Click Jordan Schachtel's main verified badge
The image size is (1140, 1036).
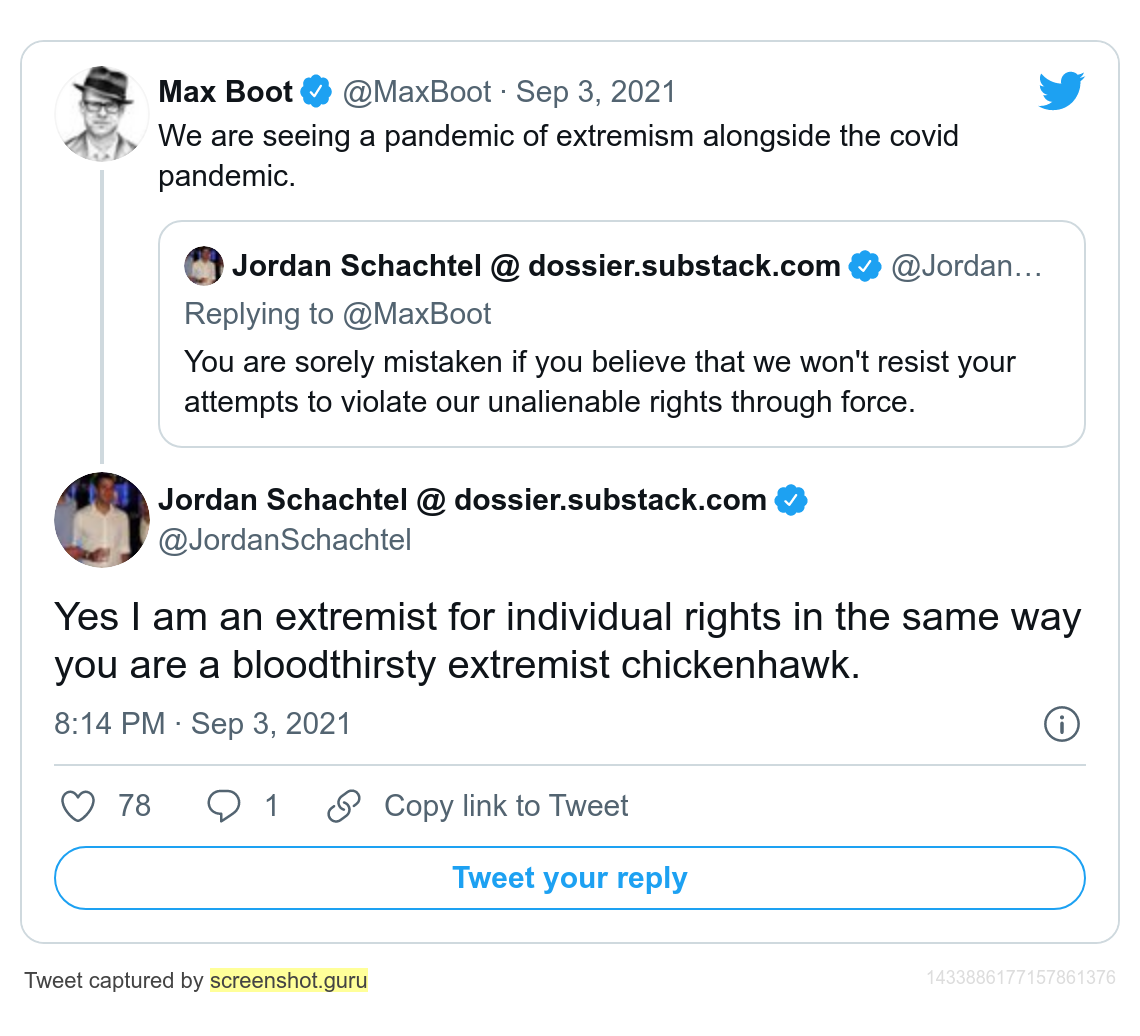coord(791,500)
